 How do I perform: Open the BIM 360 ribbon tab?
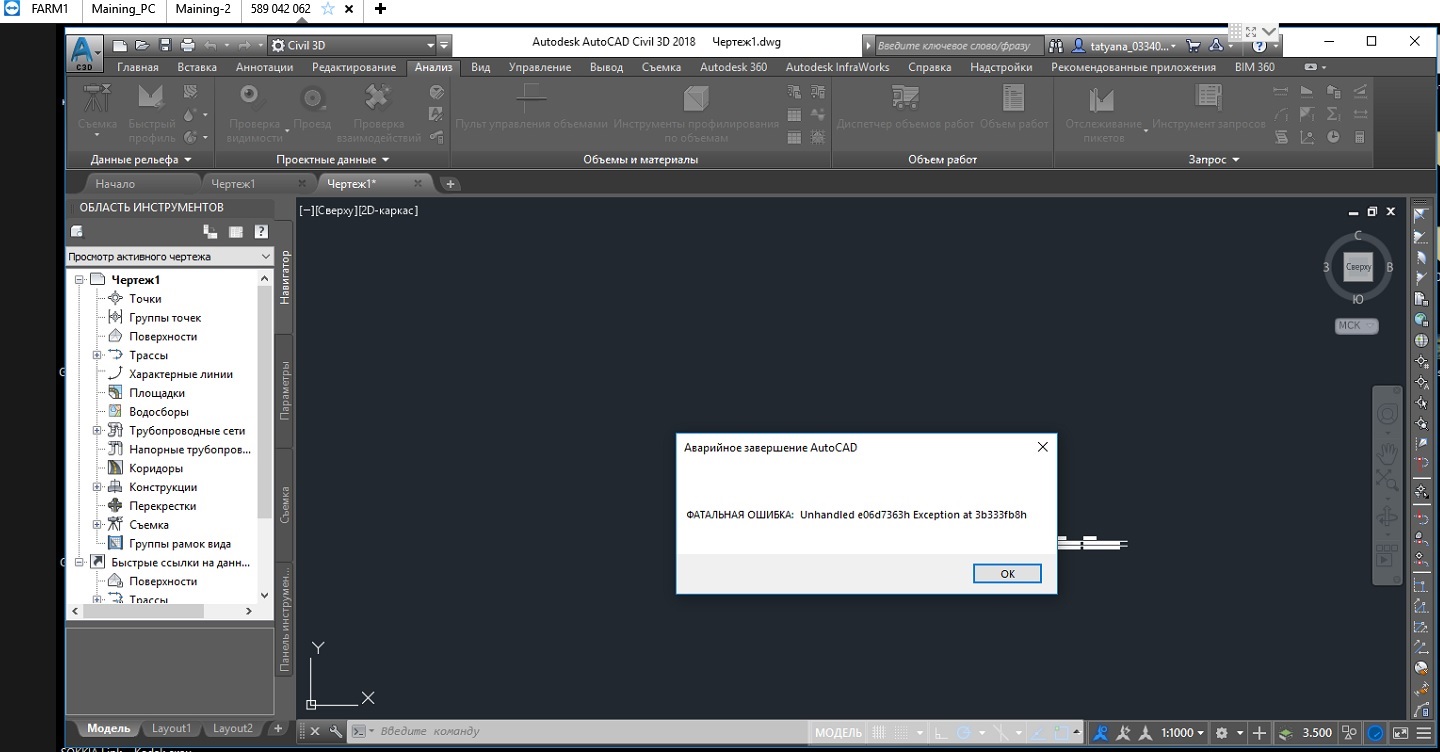tap(1255, 67)
